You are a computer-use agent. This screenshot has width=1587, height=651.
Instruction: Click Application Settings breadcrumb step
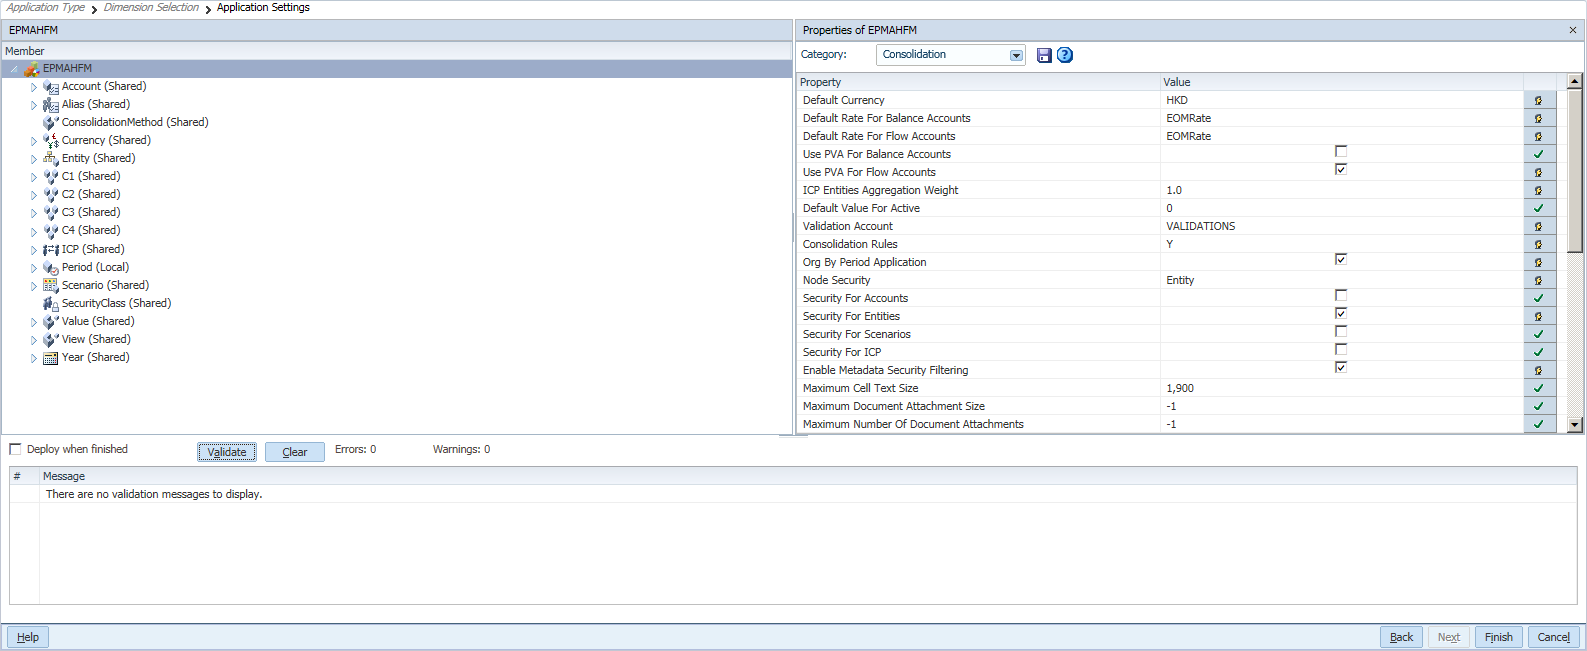tap(263, 7)
